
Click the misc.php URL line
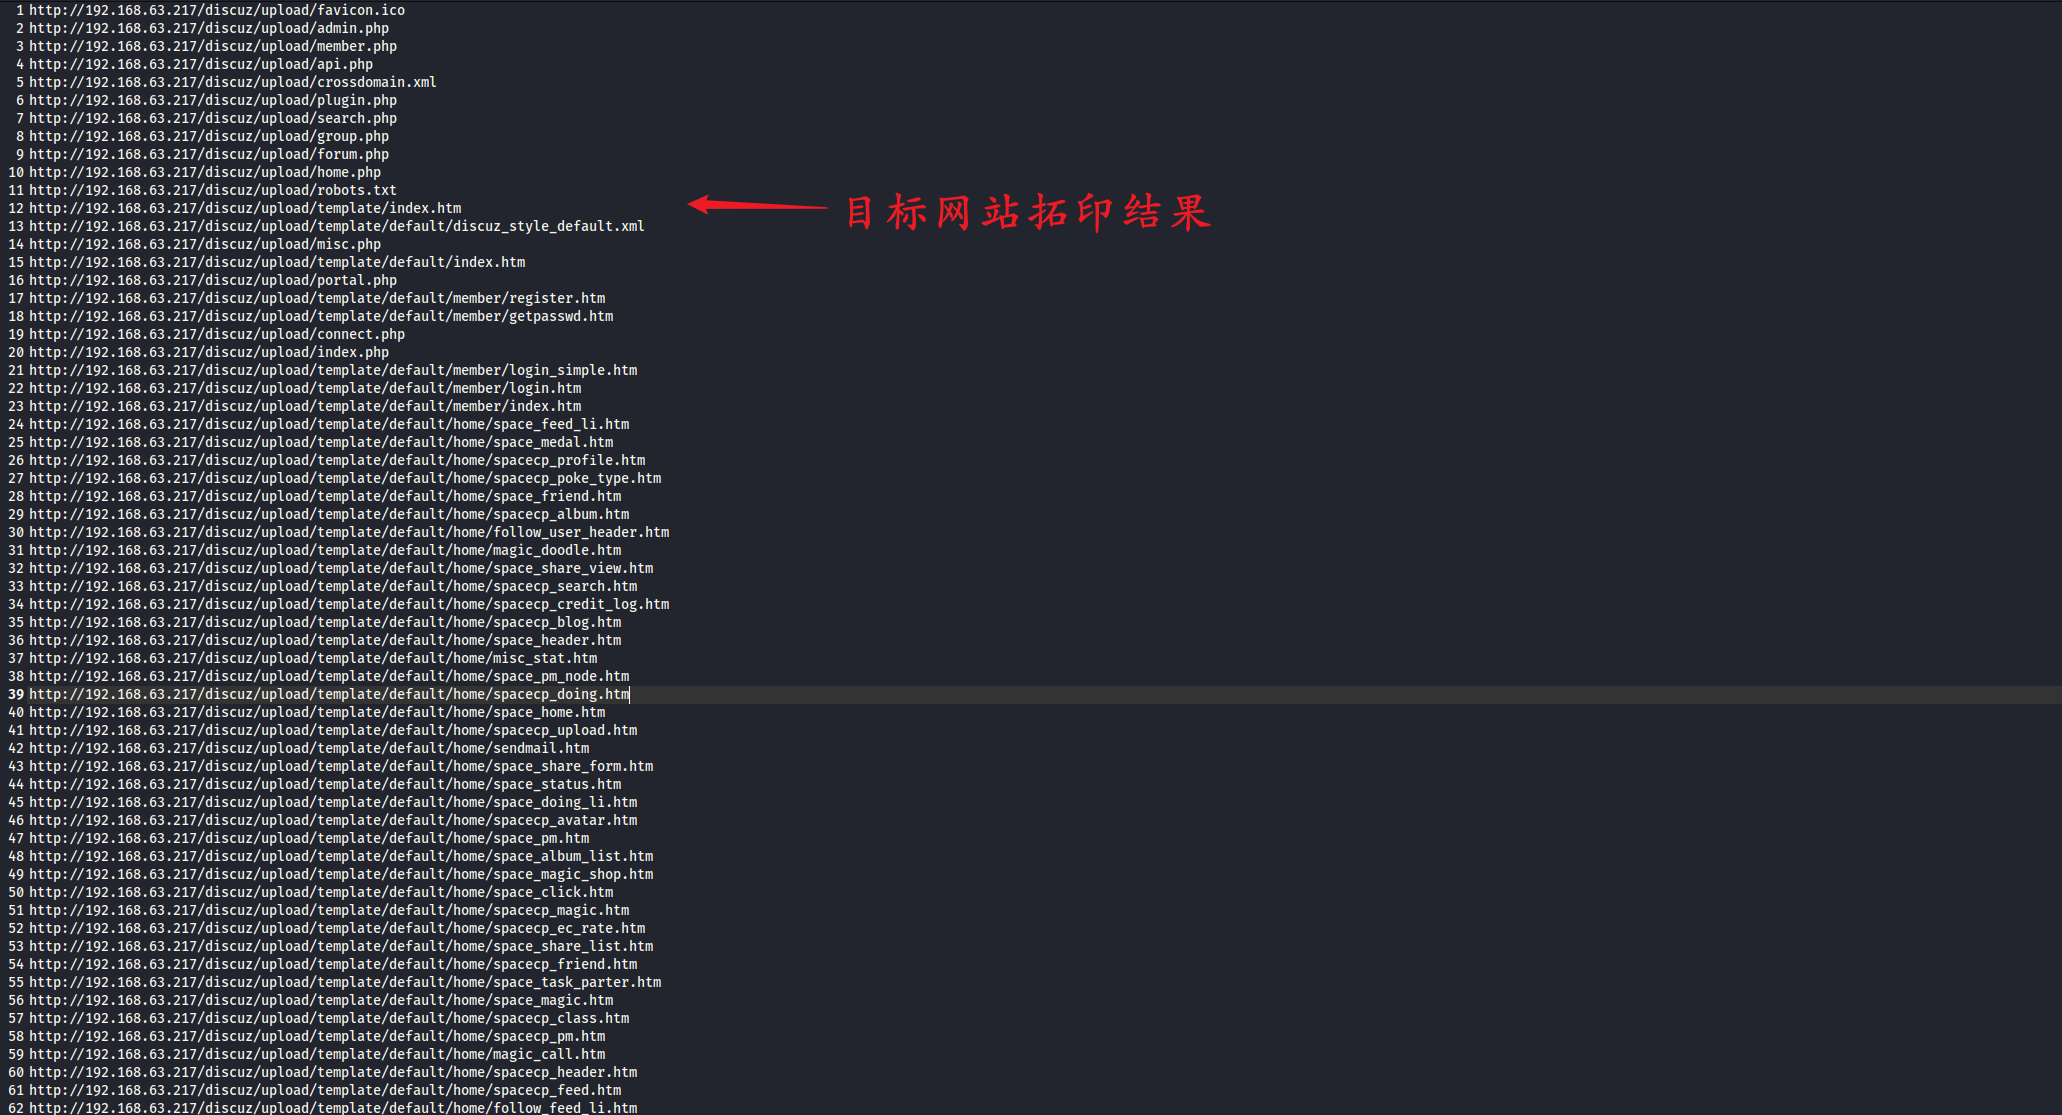tap(205, 244)
